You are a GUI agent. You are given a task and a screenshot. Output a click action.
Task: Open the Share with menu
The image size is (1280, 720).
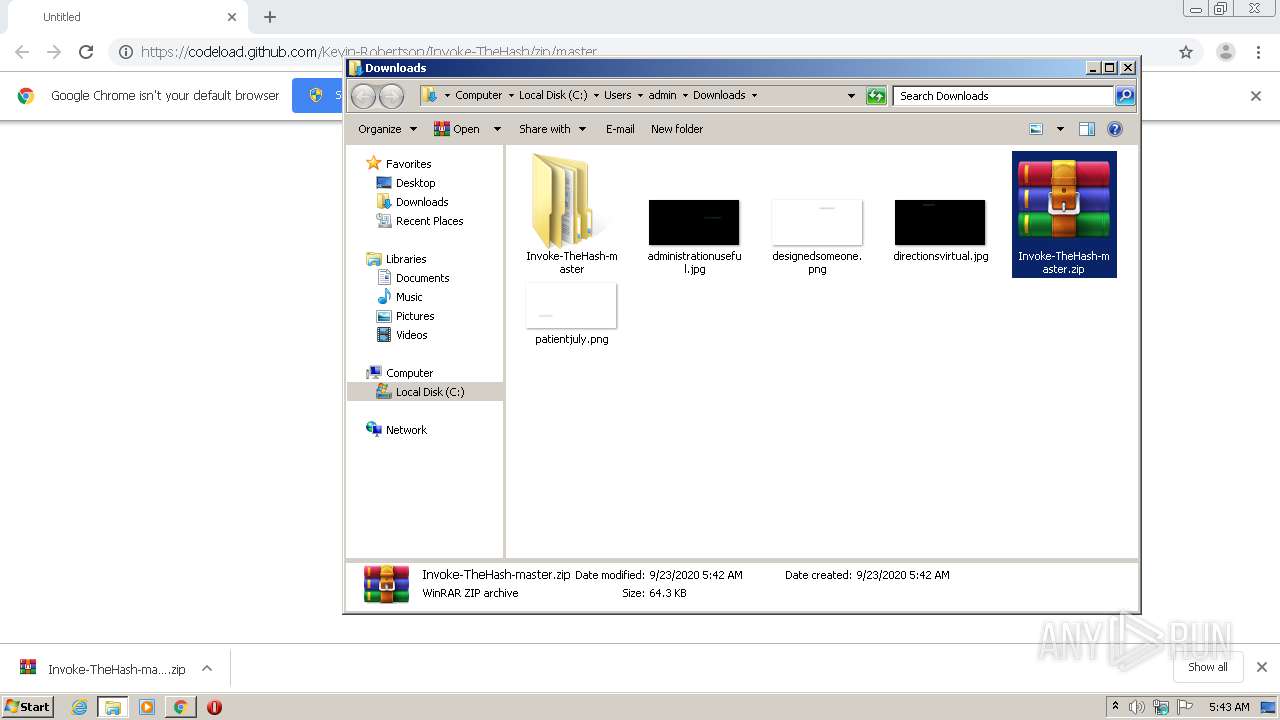(551, 129)
